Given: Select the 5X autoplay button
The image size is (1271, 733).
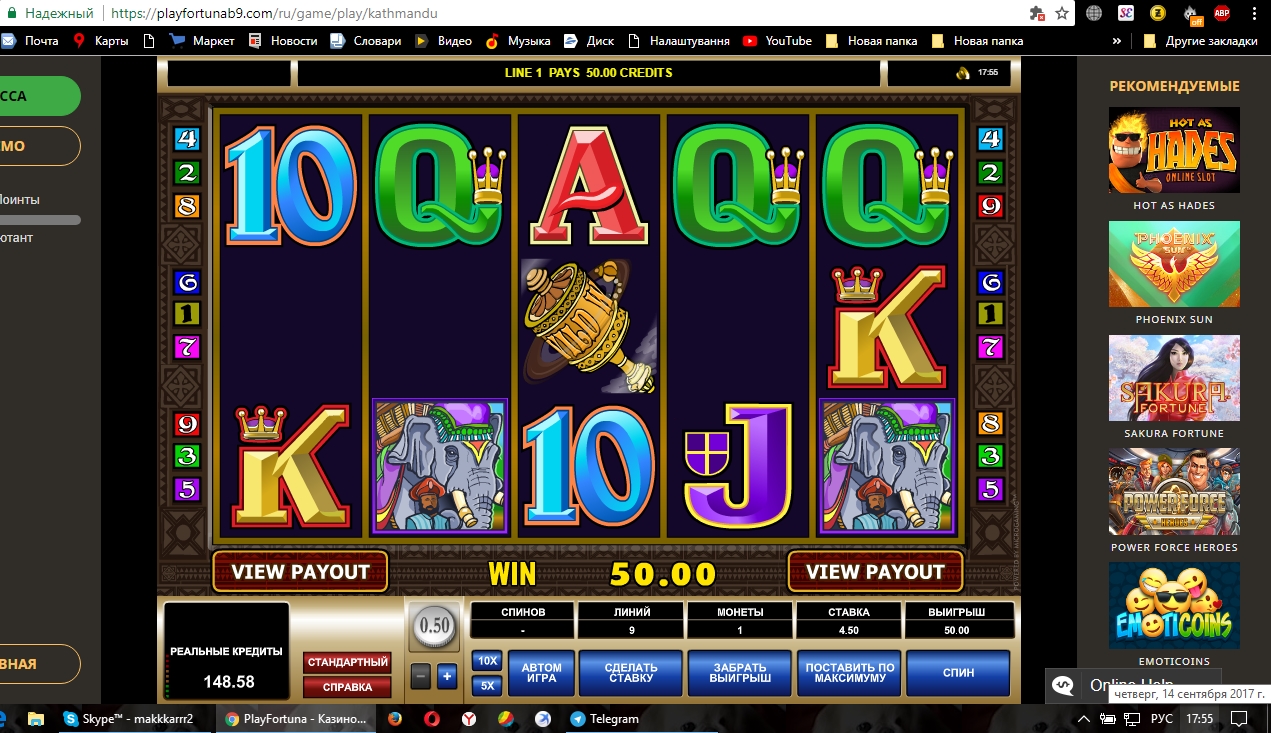Looking at the screenshot, I should pos(486,686).
